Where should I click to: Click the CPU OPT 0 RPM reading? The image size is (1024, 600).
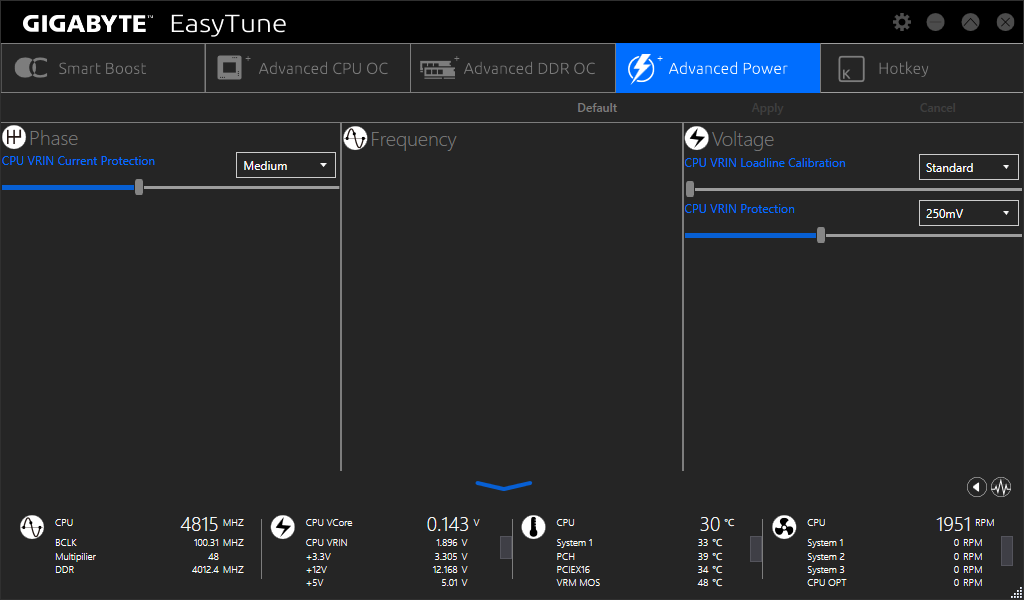click(967, 582)
